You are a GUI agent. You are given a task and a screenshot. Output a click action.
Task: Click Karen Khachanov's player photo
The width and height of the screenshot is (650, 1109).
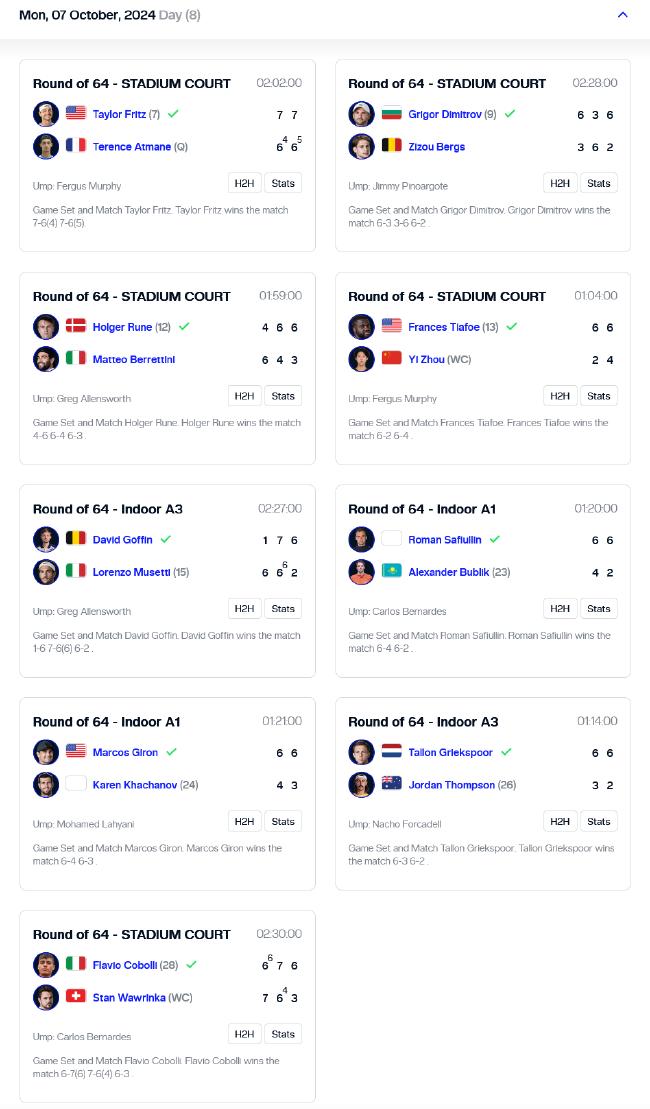pos(46,785)
